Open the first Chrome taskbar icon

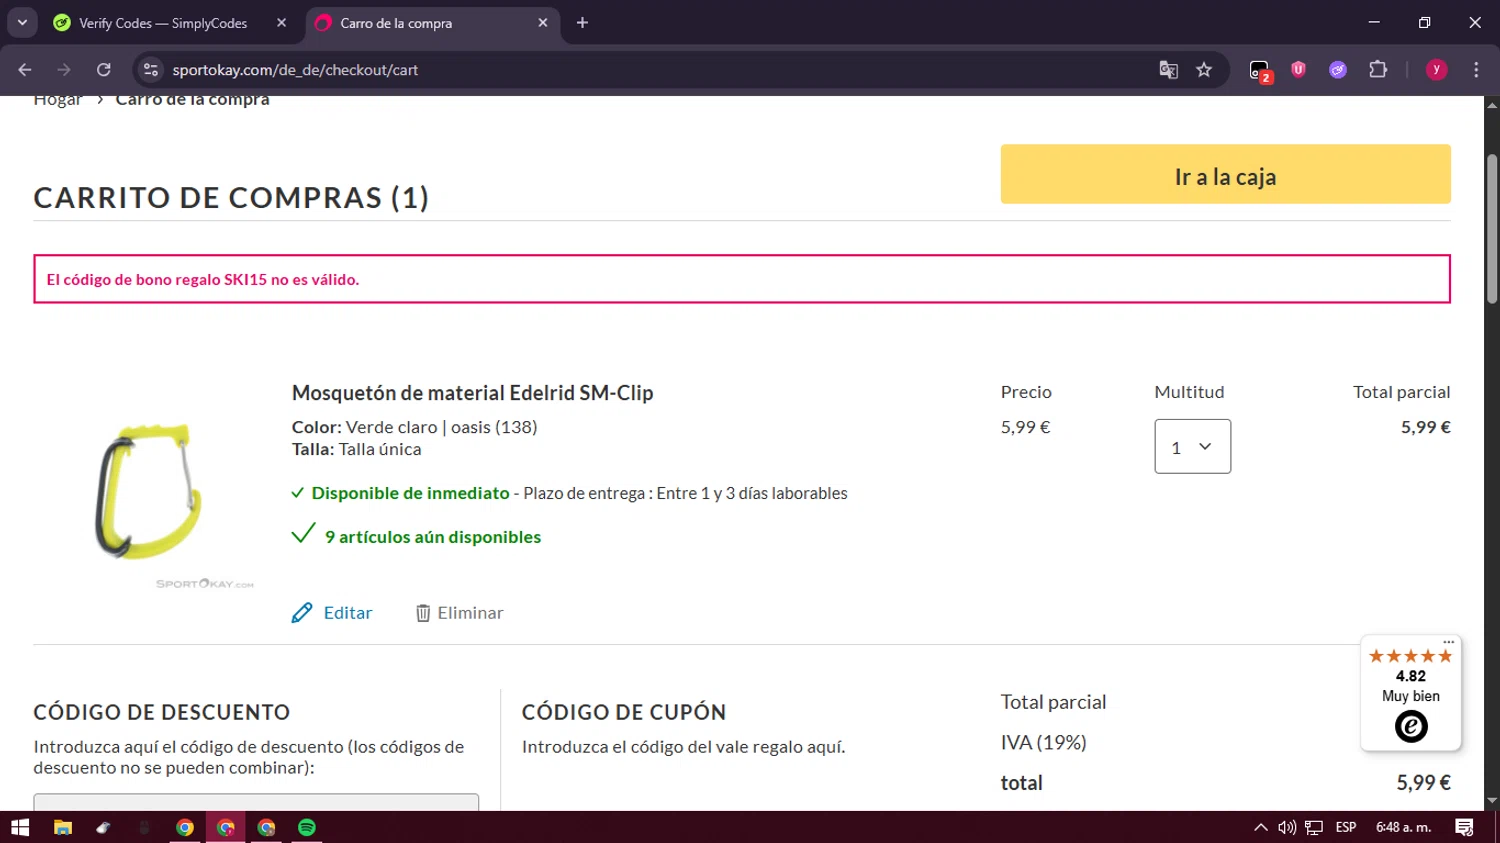pyautogui.click(x=185, y=827)
